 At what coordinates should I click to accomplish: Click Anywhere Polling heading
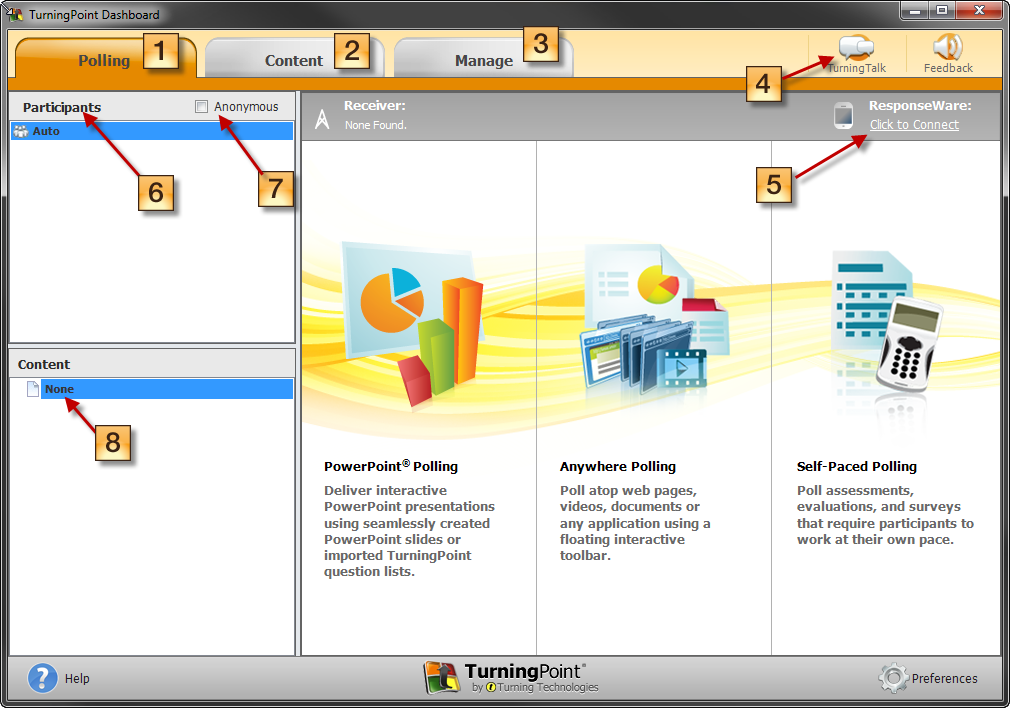coord(618,466)
